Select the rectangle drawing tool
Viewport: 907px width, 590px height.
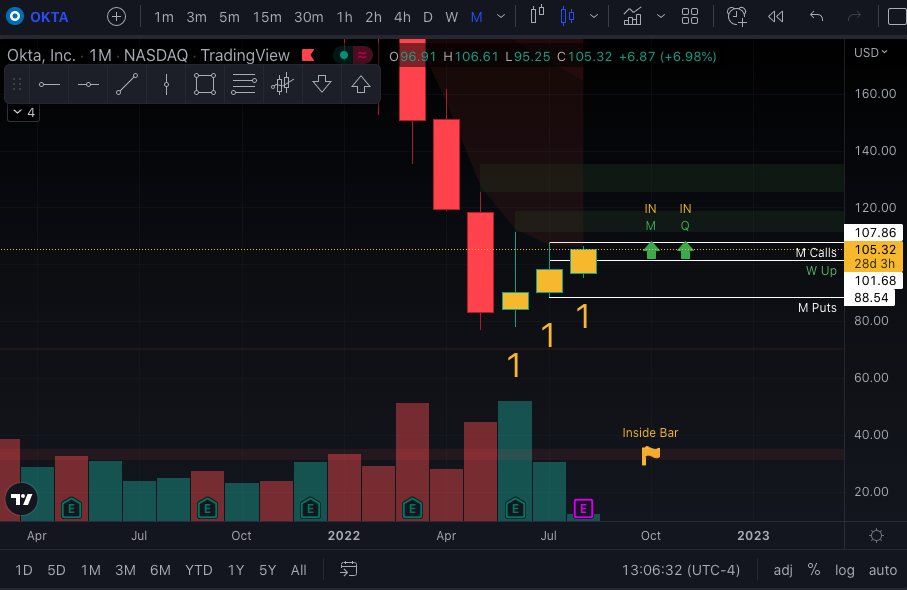205,84
